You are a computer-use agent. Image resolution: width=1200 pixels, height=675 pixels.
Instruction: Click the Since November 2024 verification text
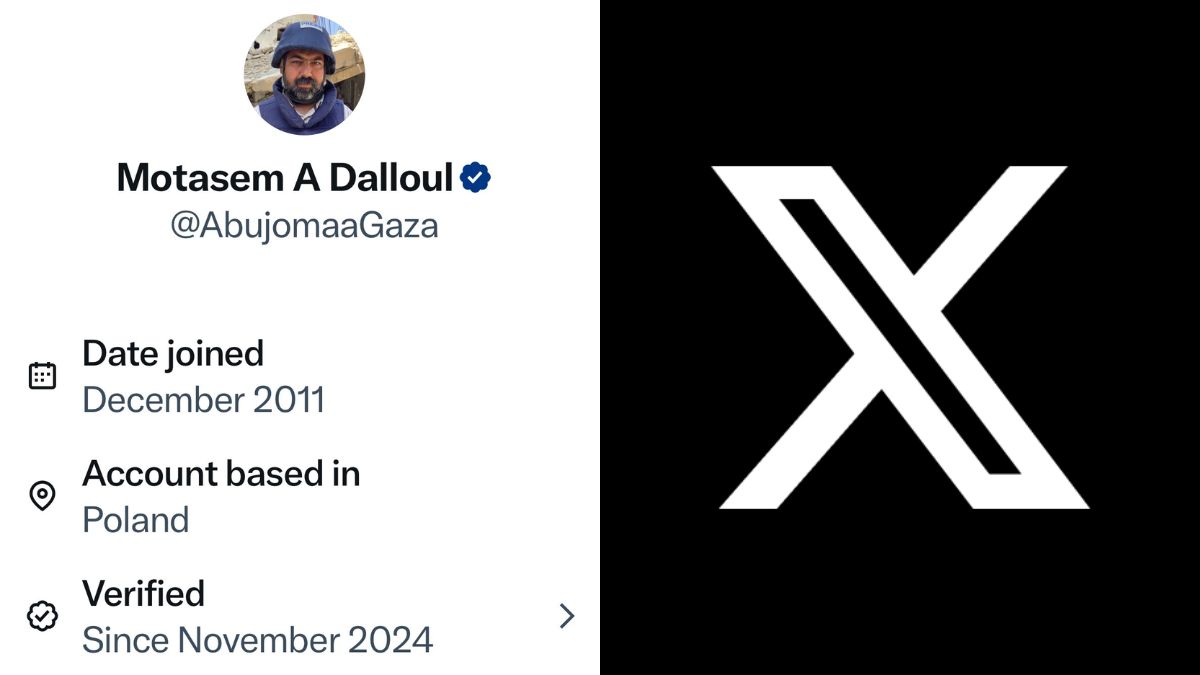coord(258,639)
